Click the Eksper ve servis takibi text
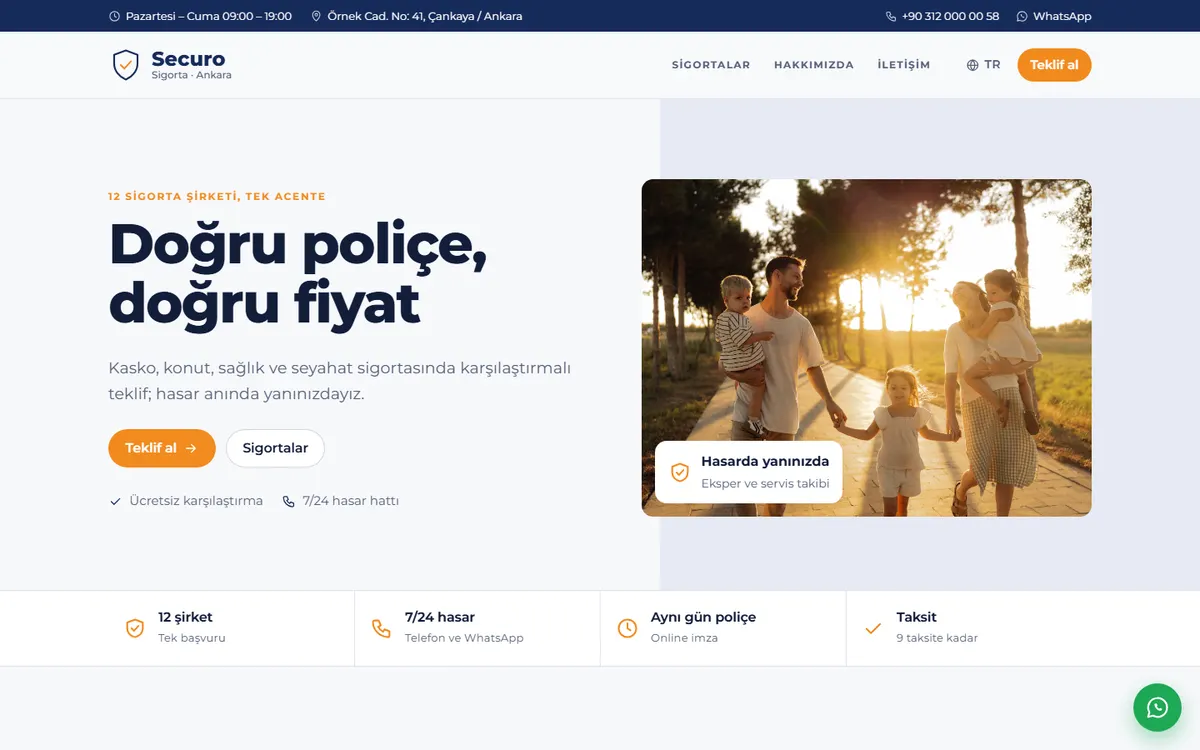1200x750 pixels. [x=765, y=484]
